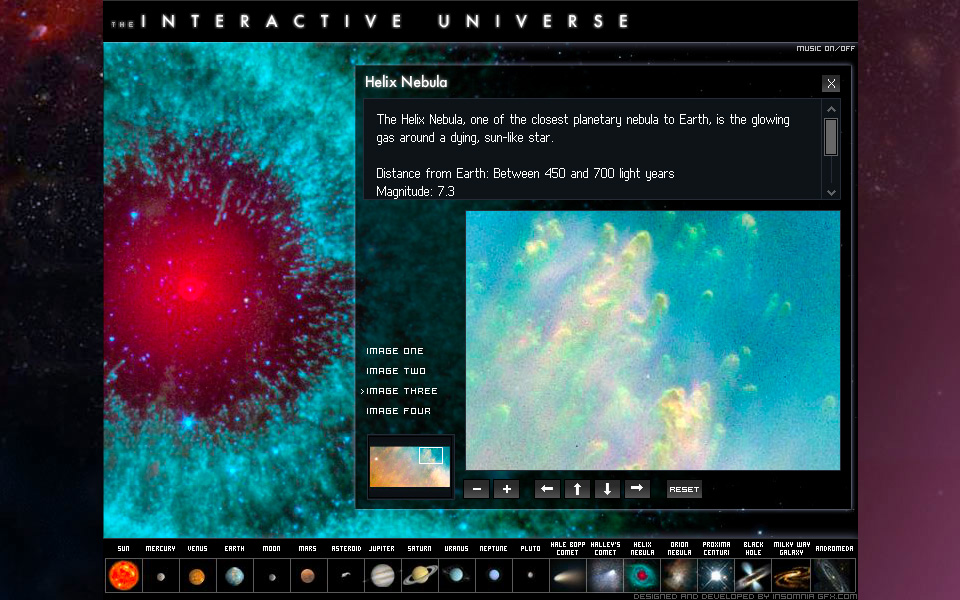Switch to the Hale Bopp Comet entry
This screenshot has height=600, width=960.
tap(567, 575)
